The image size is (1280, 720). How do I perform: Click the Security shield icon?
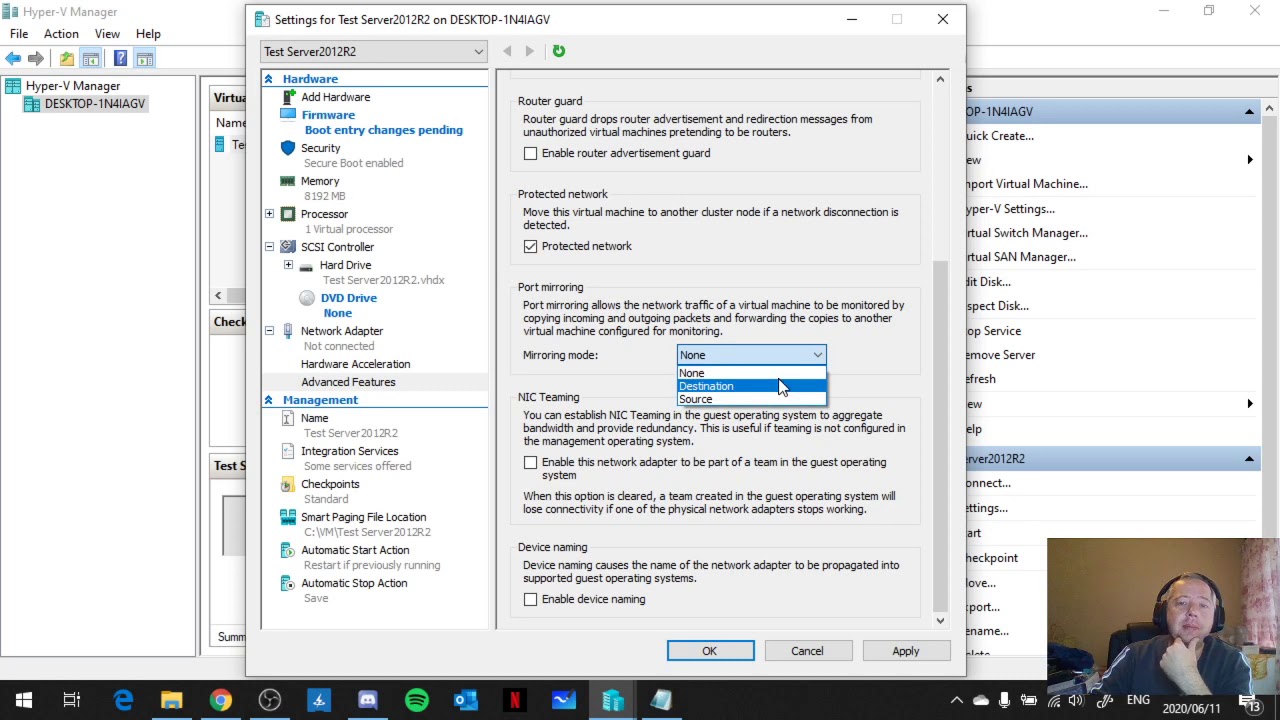point(288,148)
